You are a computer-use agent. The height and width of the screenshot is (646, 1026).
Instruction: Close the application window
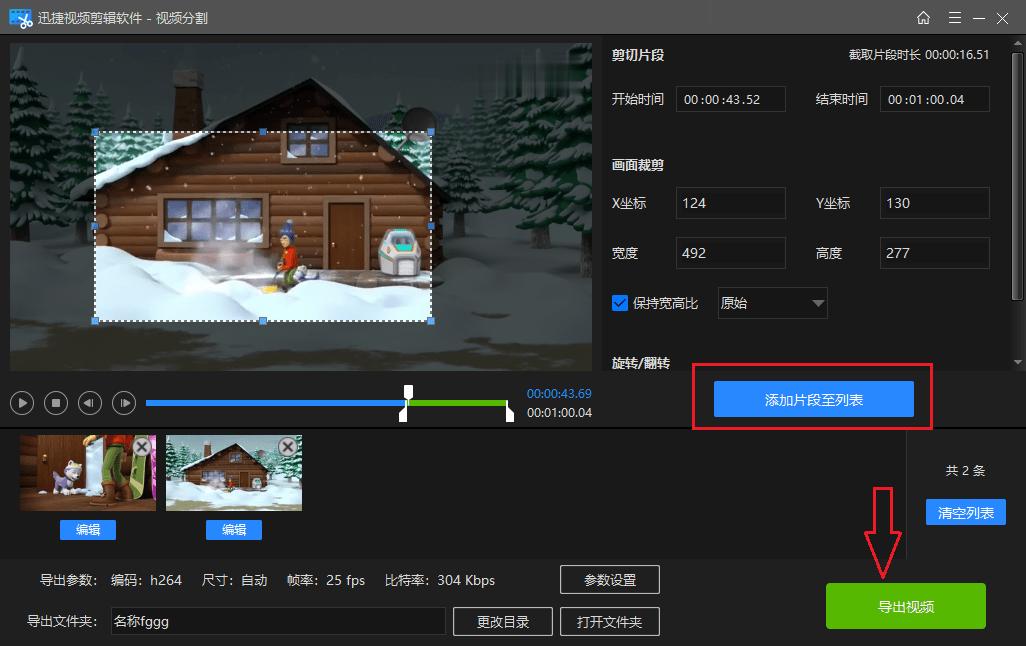click(x=1002, y=18)
